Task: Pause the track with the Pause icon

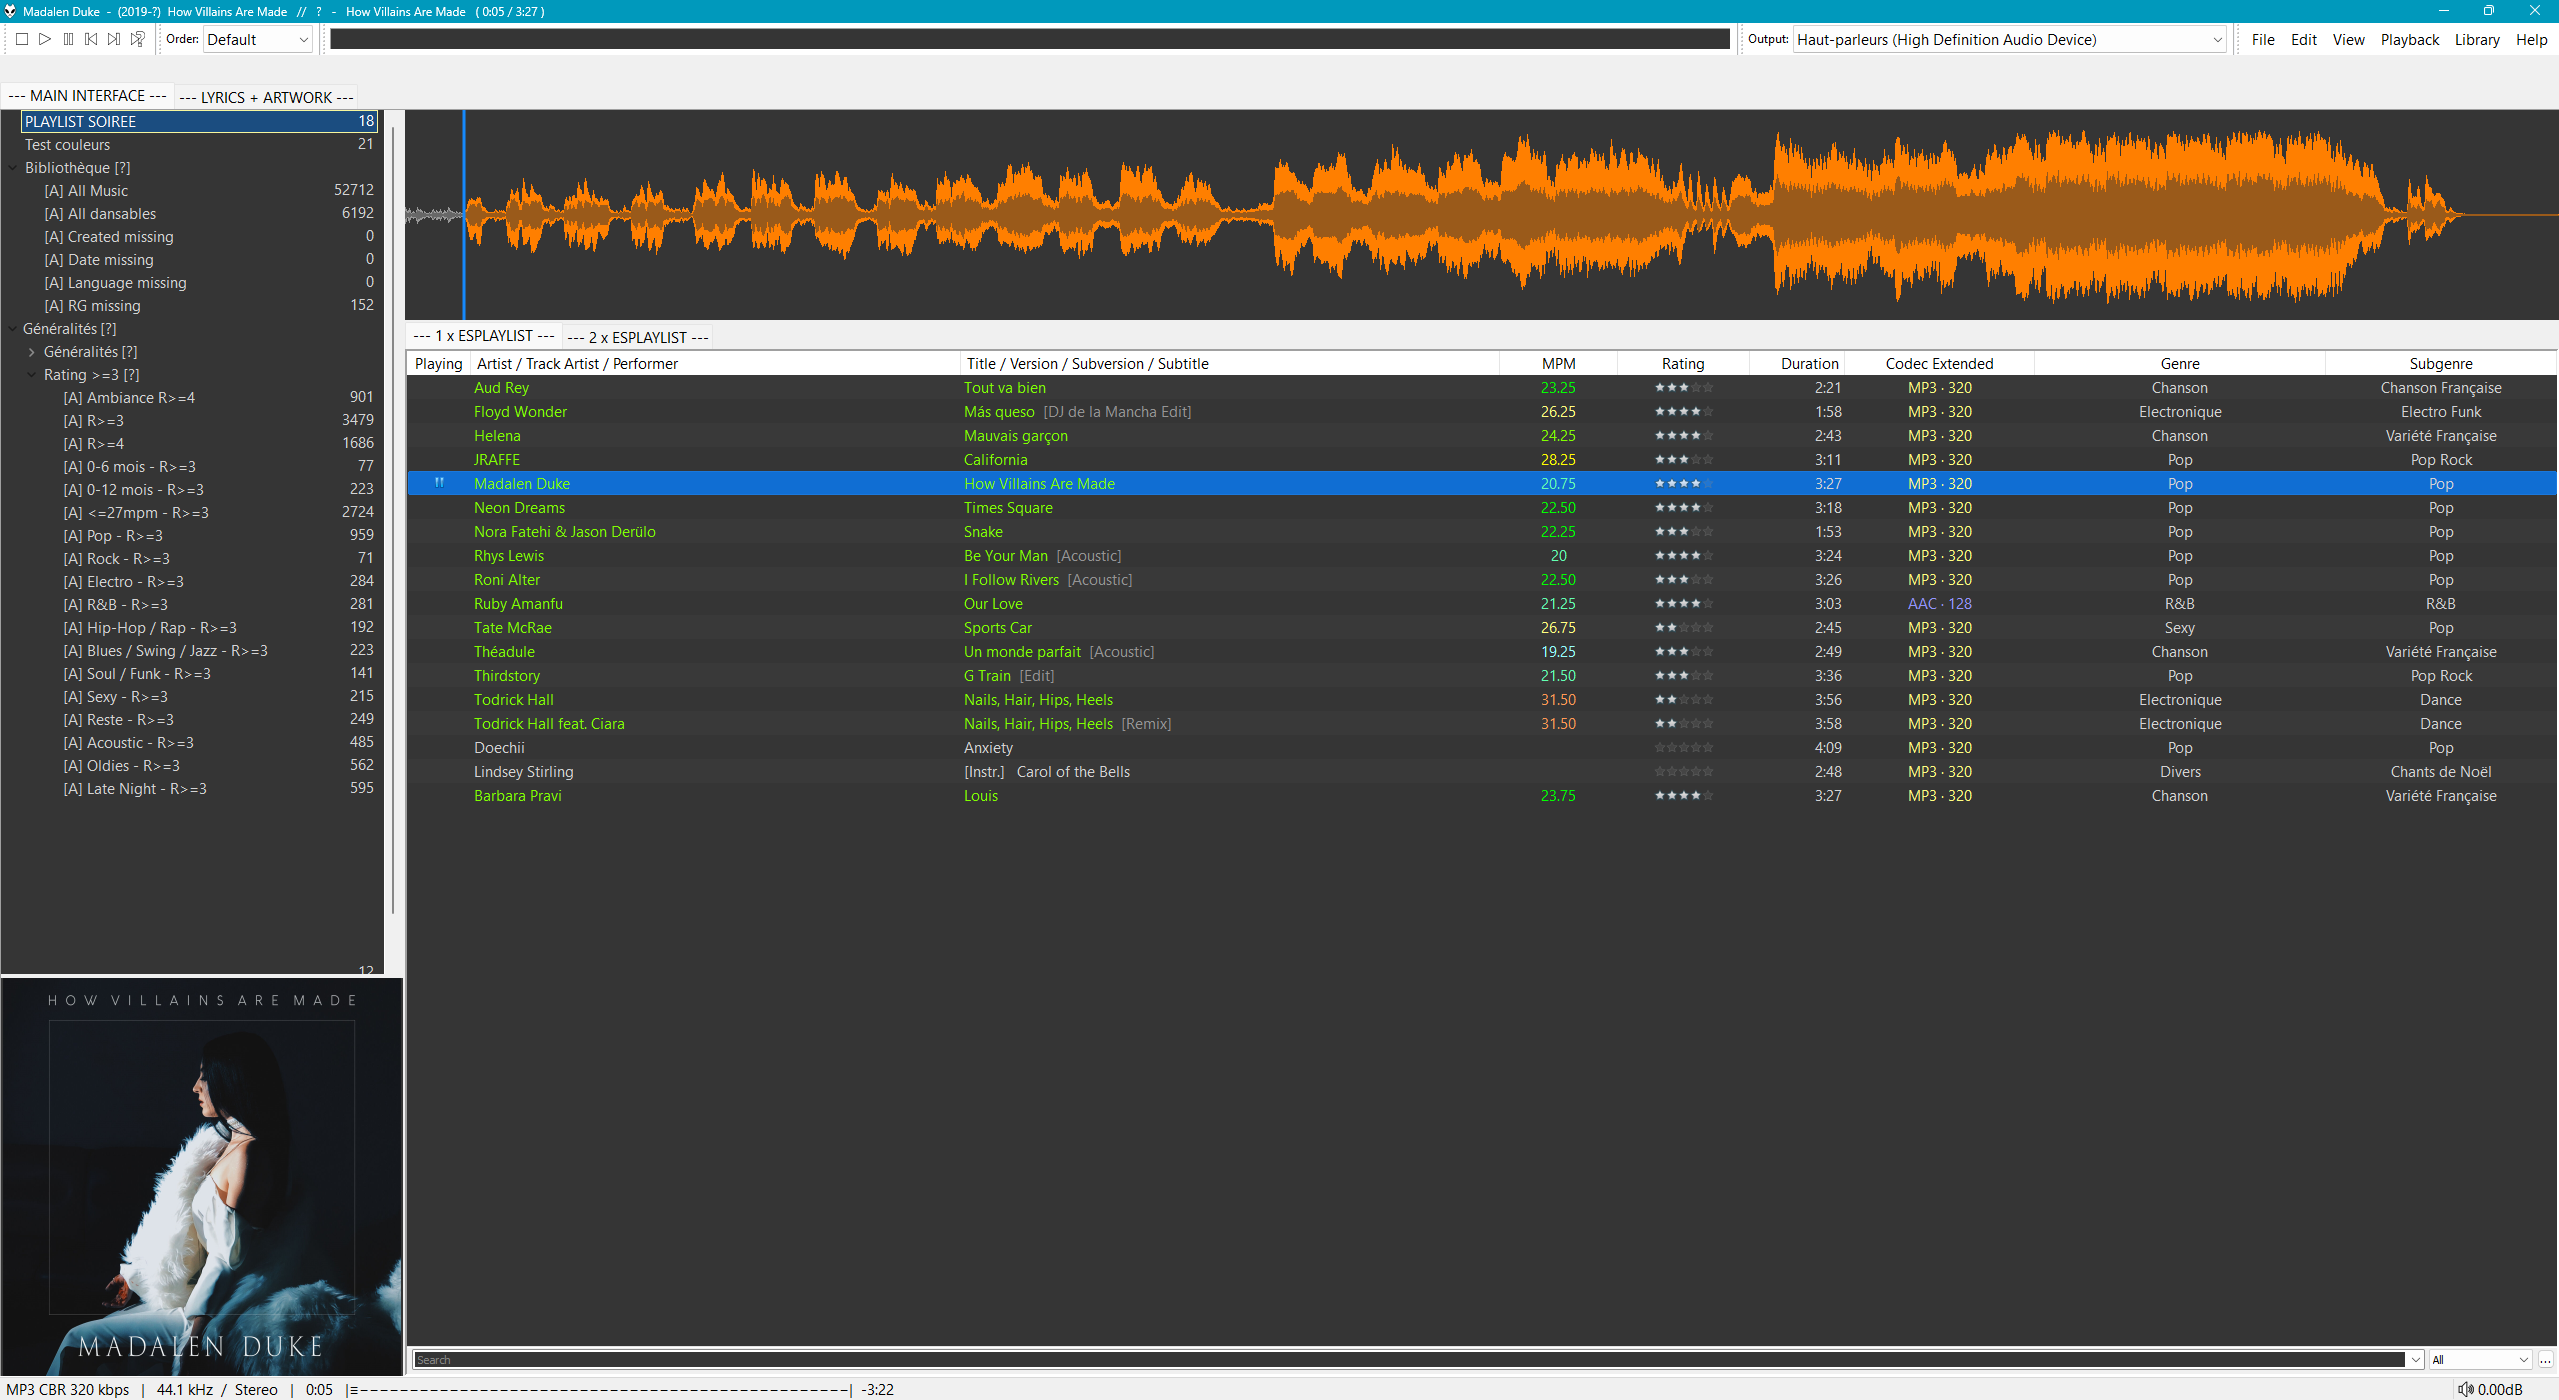Action: click(68, 39)
